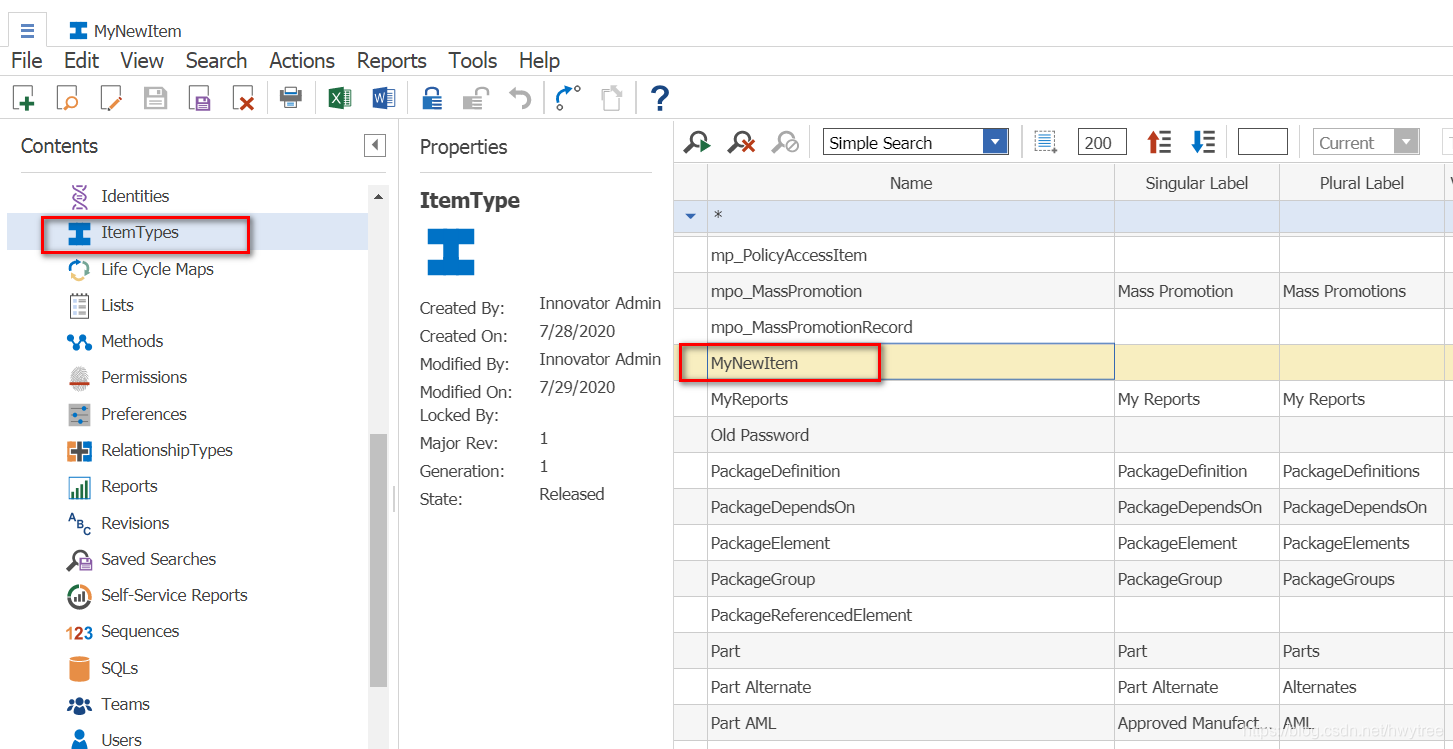Click the View item magnifier page icon

(67, 98)
